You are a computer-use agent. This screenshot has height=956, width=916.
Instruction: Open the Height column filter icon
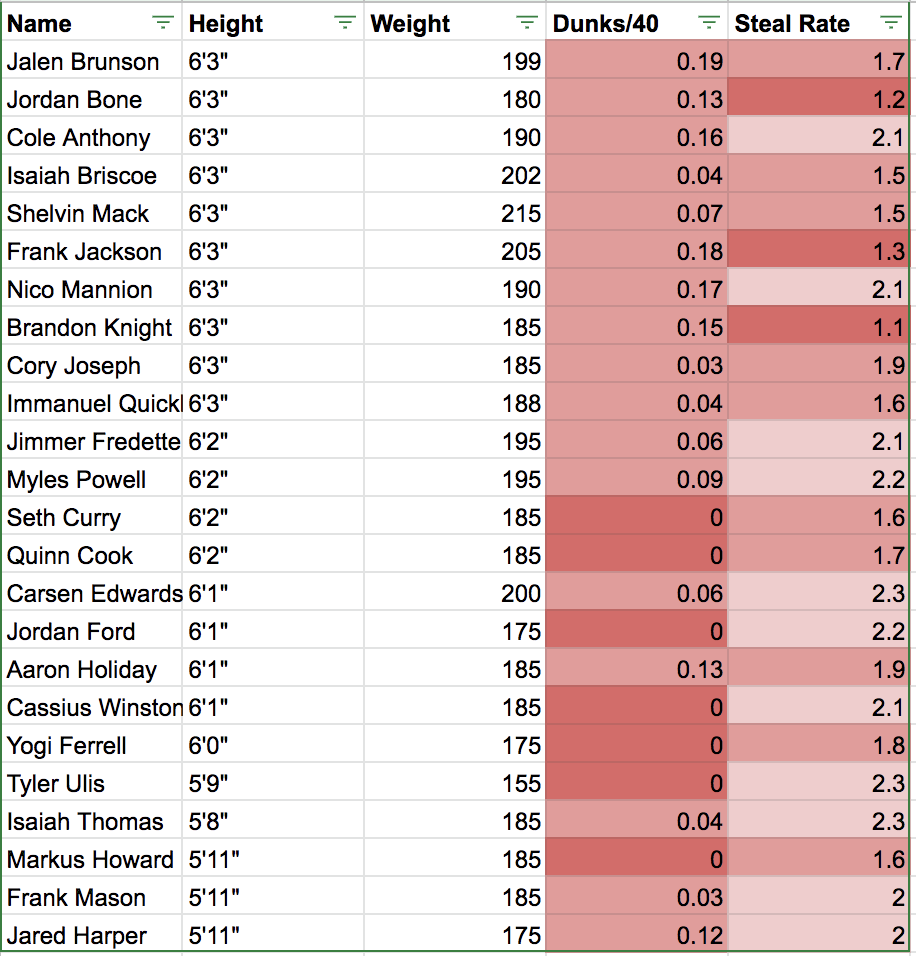tap(345, 23)
